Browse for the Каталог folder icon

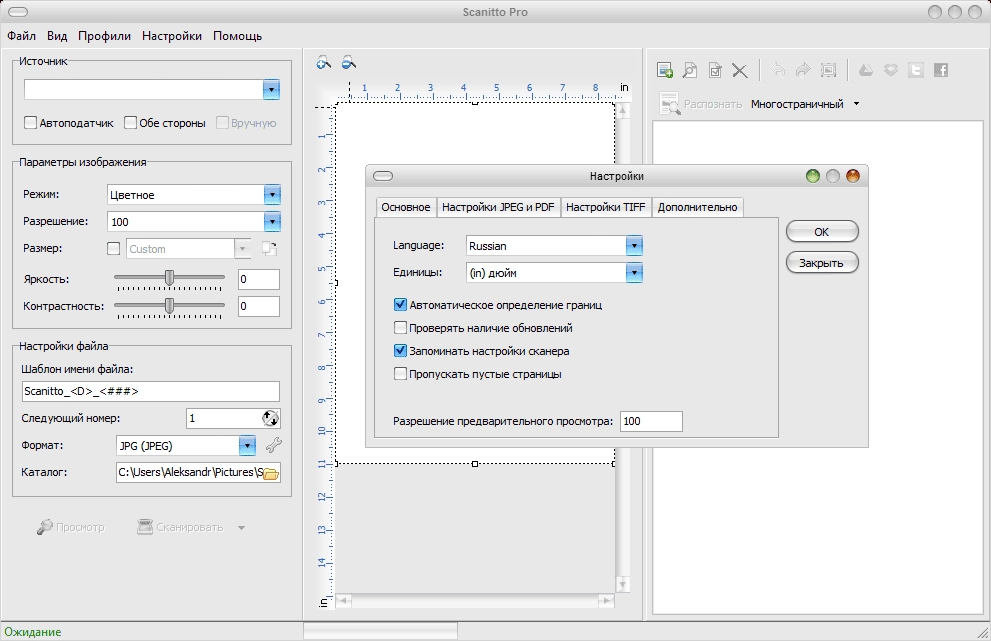[271, 473]
